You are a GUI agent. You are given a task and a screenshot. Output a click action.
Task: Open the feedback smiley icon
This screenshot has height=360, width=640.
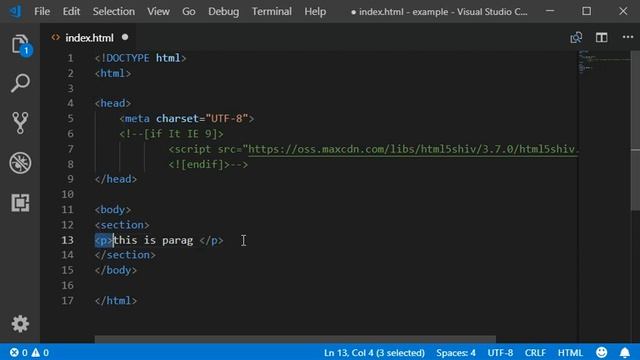click(x=602, y=352)
